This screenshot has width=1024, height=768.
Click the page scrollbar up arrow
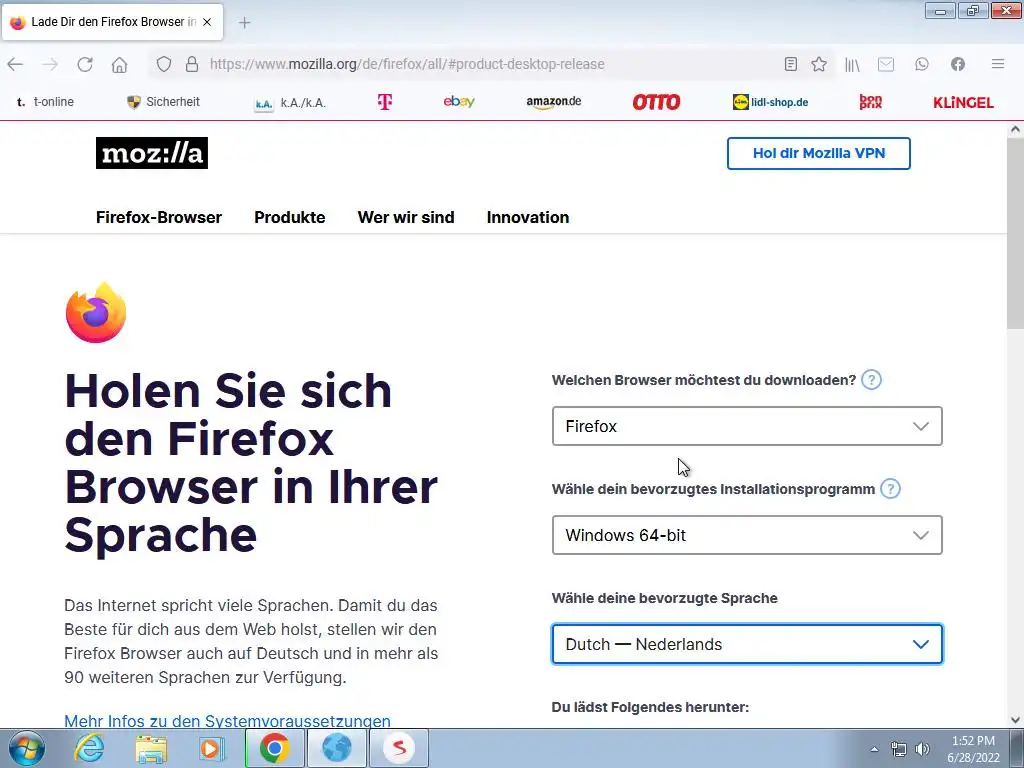point(1016,129)
